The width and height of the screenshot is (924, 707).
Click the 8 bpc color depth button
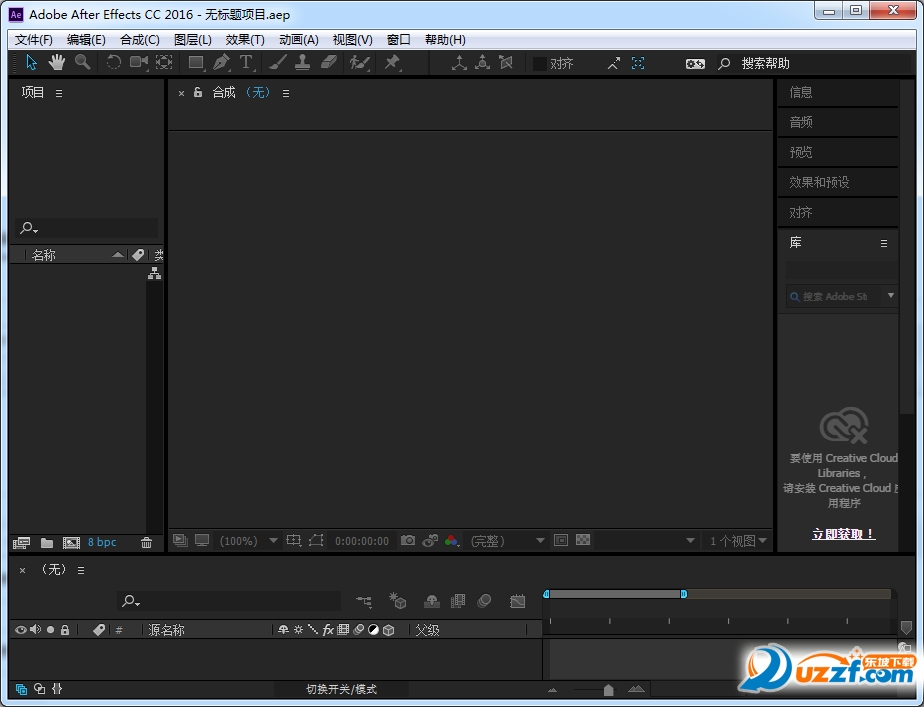point(102,542)
